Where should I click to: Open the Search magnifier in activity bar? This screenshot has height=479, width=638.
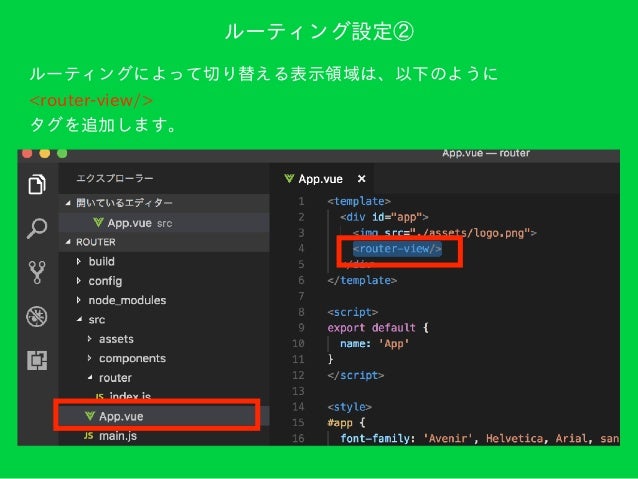(37, 228)
